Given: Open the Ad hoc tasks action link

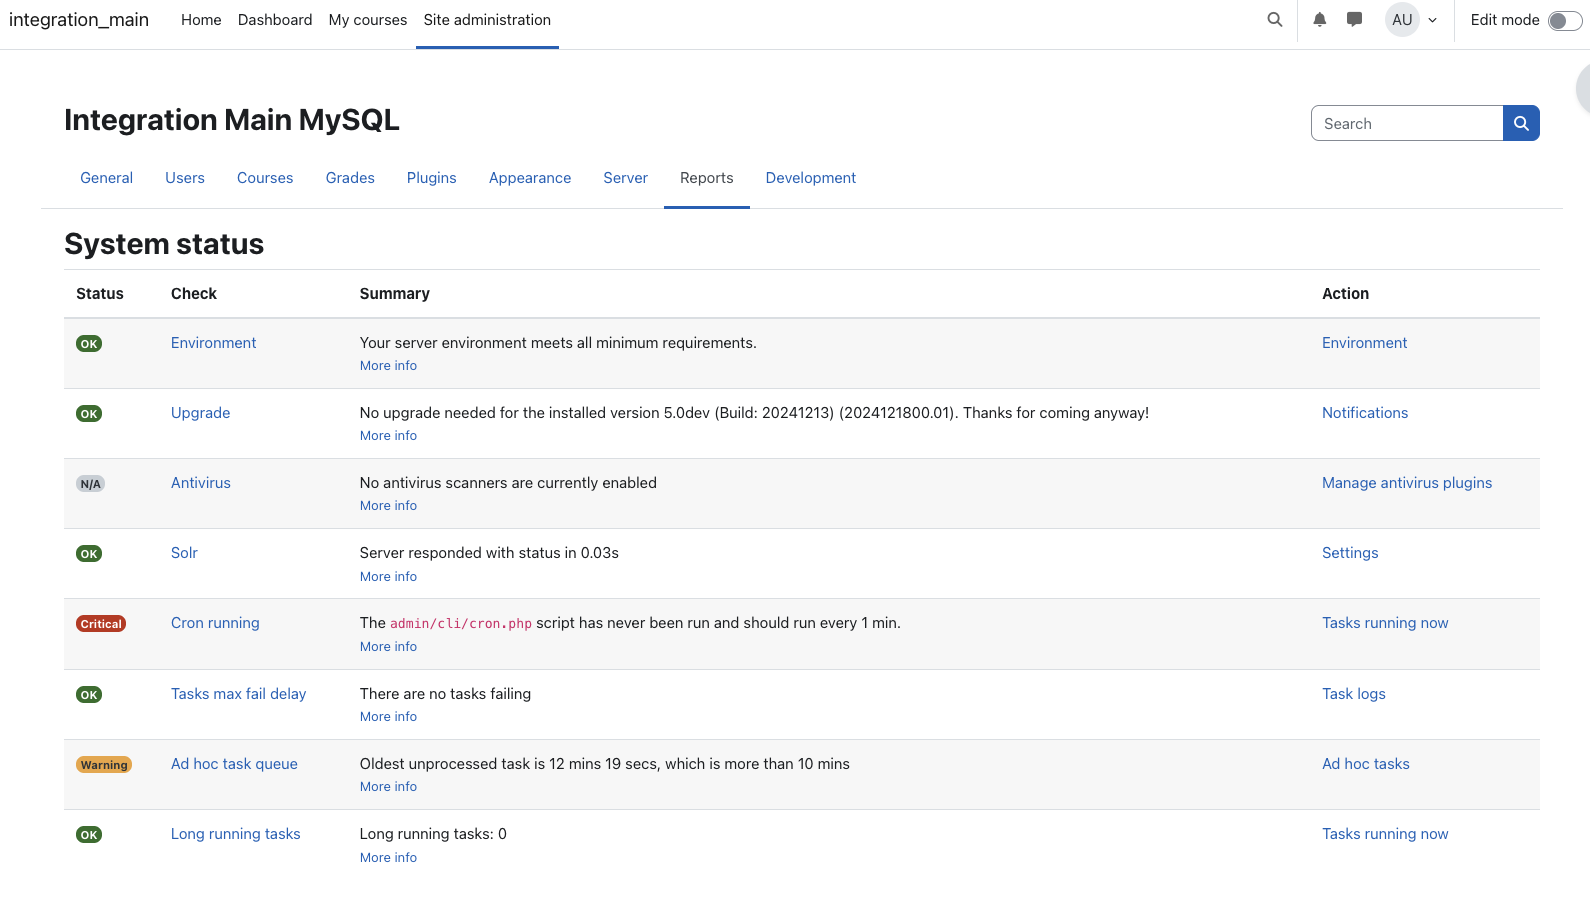Looking at the screenshot, I should point(1366,764).
